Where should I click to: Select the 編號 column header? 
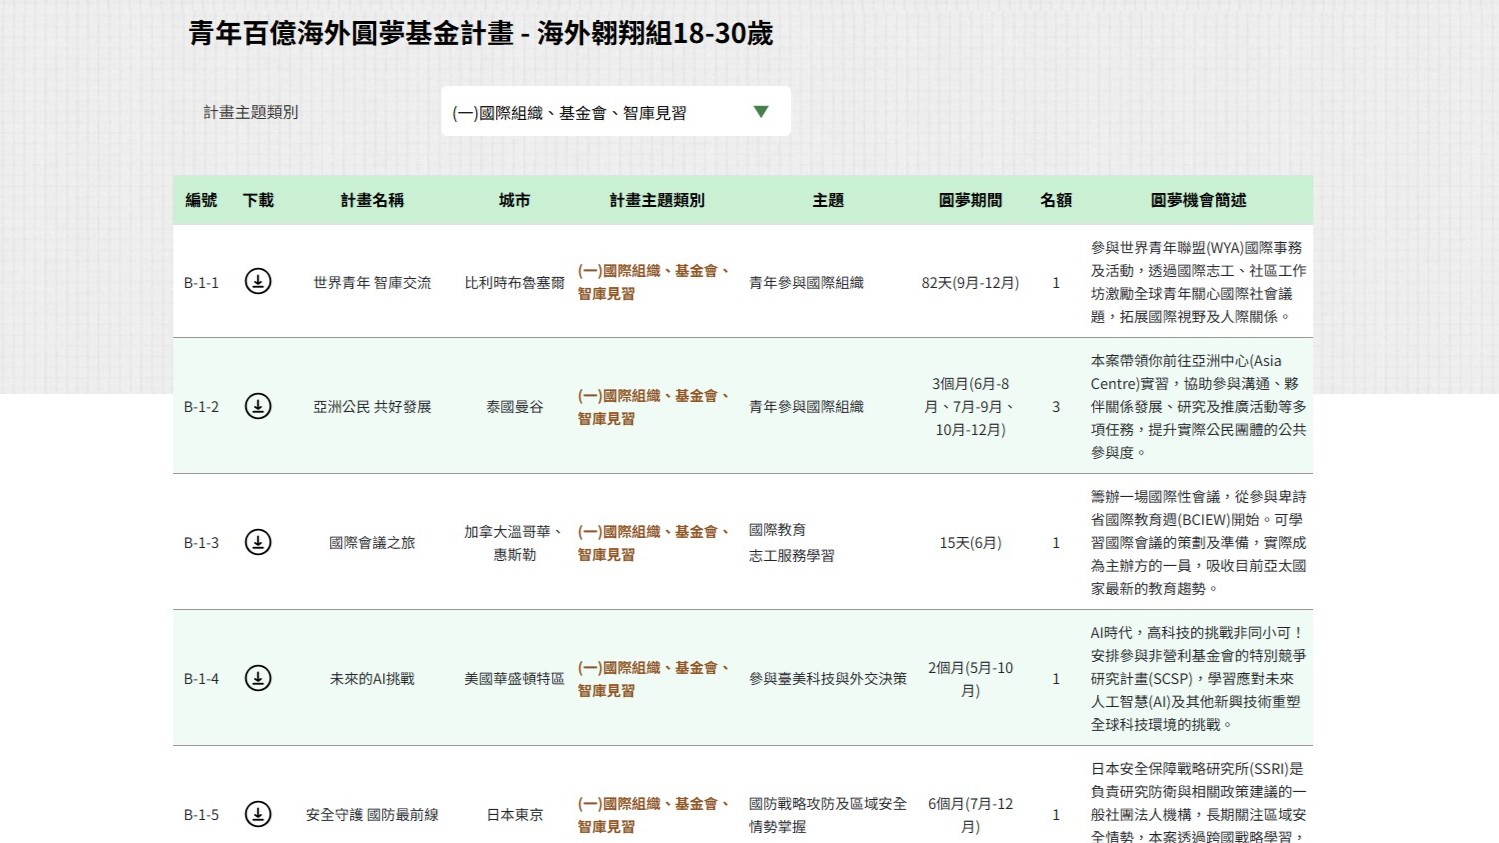click(201, 200)
